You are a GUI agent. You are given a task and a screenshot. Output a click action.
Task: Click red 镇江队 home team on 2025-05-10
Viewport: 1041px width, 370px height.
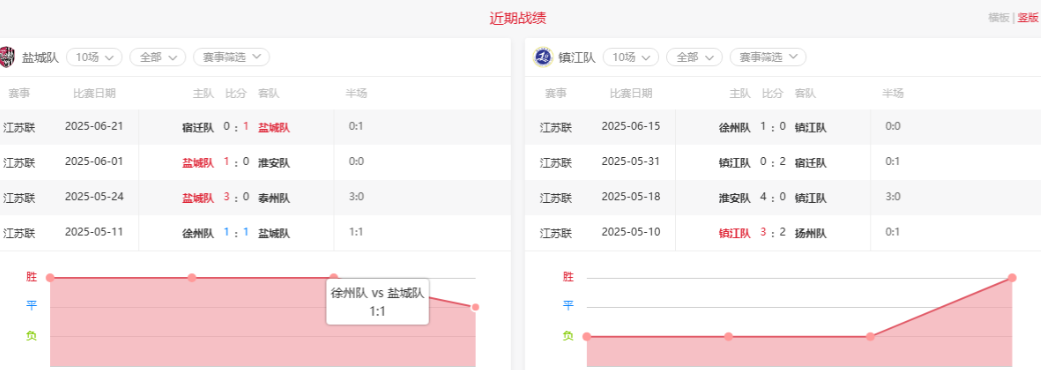pyautogui.click(x=734, y=233)
